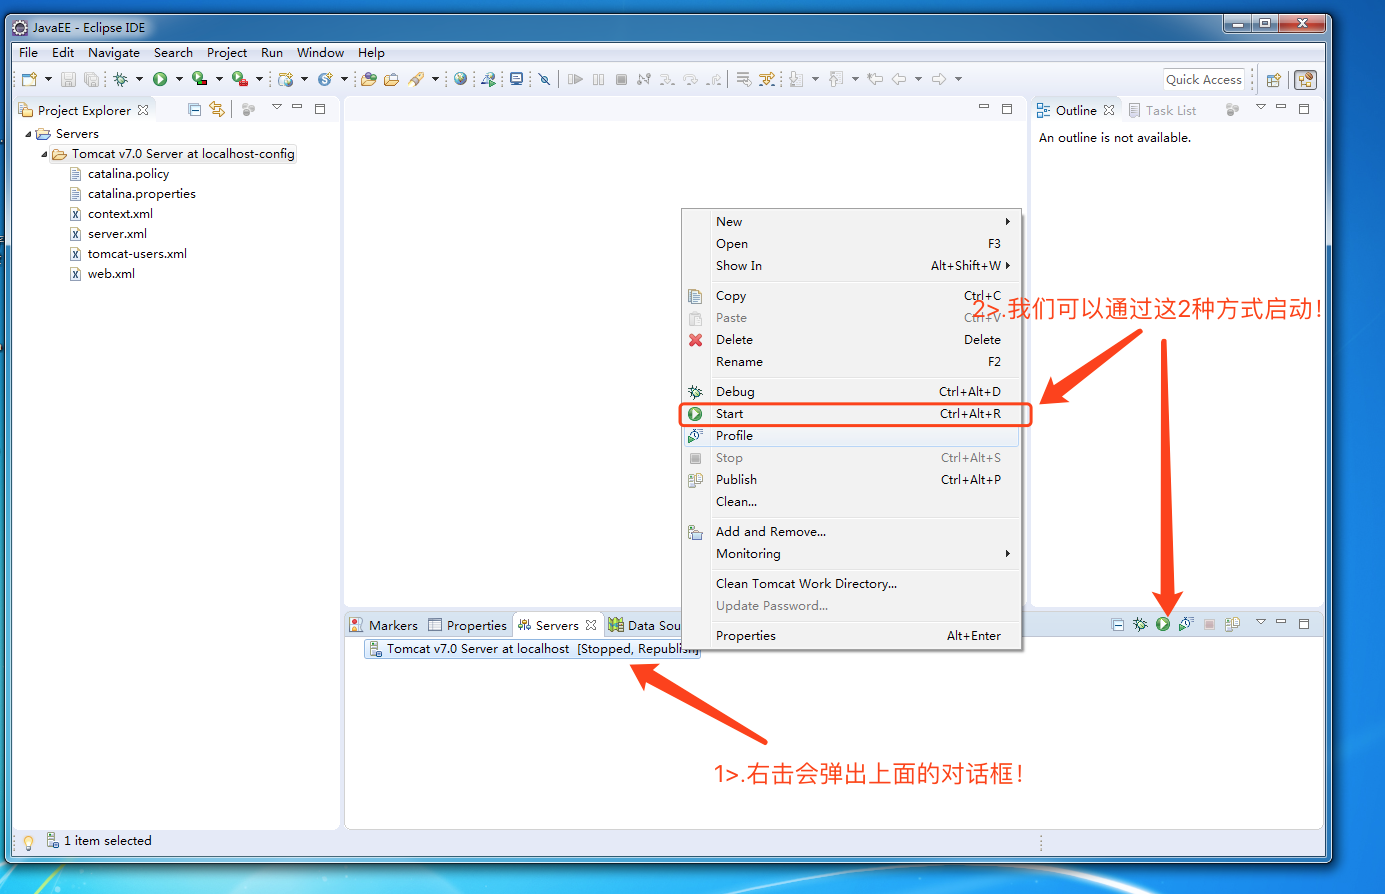Select catalina.policy file in tree
The width and height of the screenshot is (1385, 894).
pyautogui.click(x=119, y=174)
